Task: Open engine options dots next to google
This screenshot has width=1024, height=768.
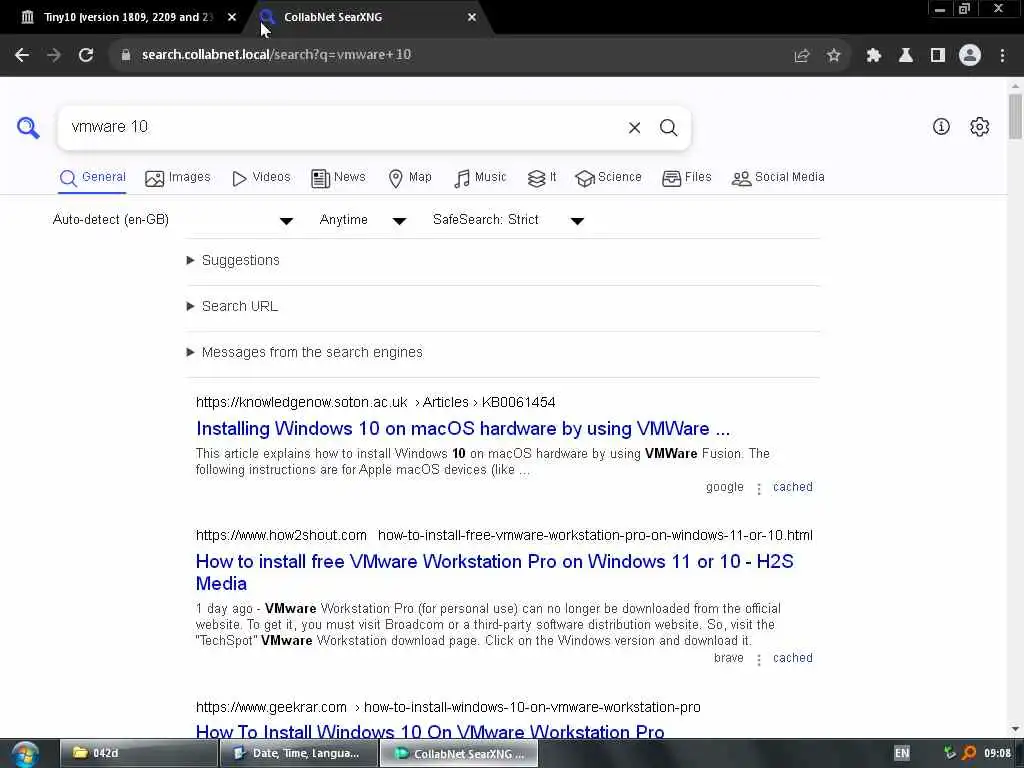Action: click(x=758, y=488)
